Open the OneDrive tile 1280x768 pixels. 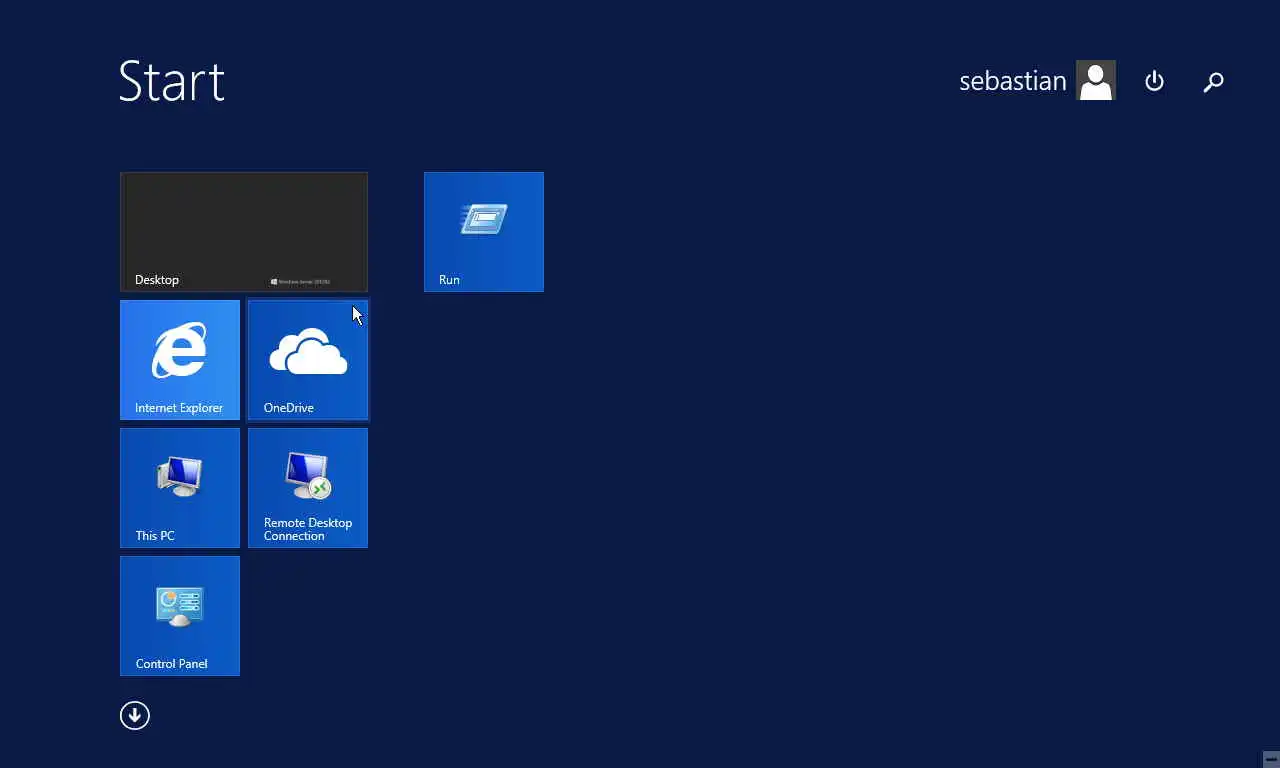click(x=308, y=360)
